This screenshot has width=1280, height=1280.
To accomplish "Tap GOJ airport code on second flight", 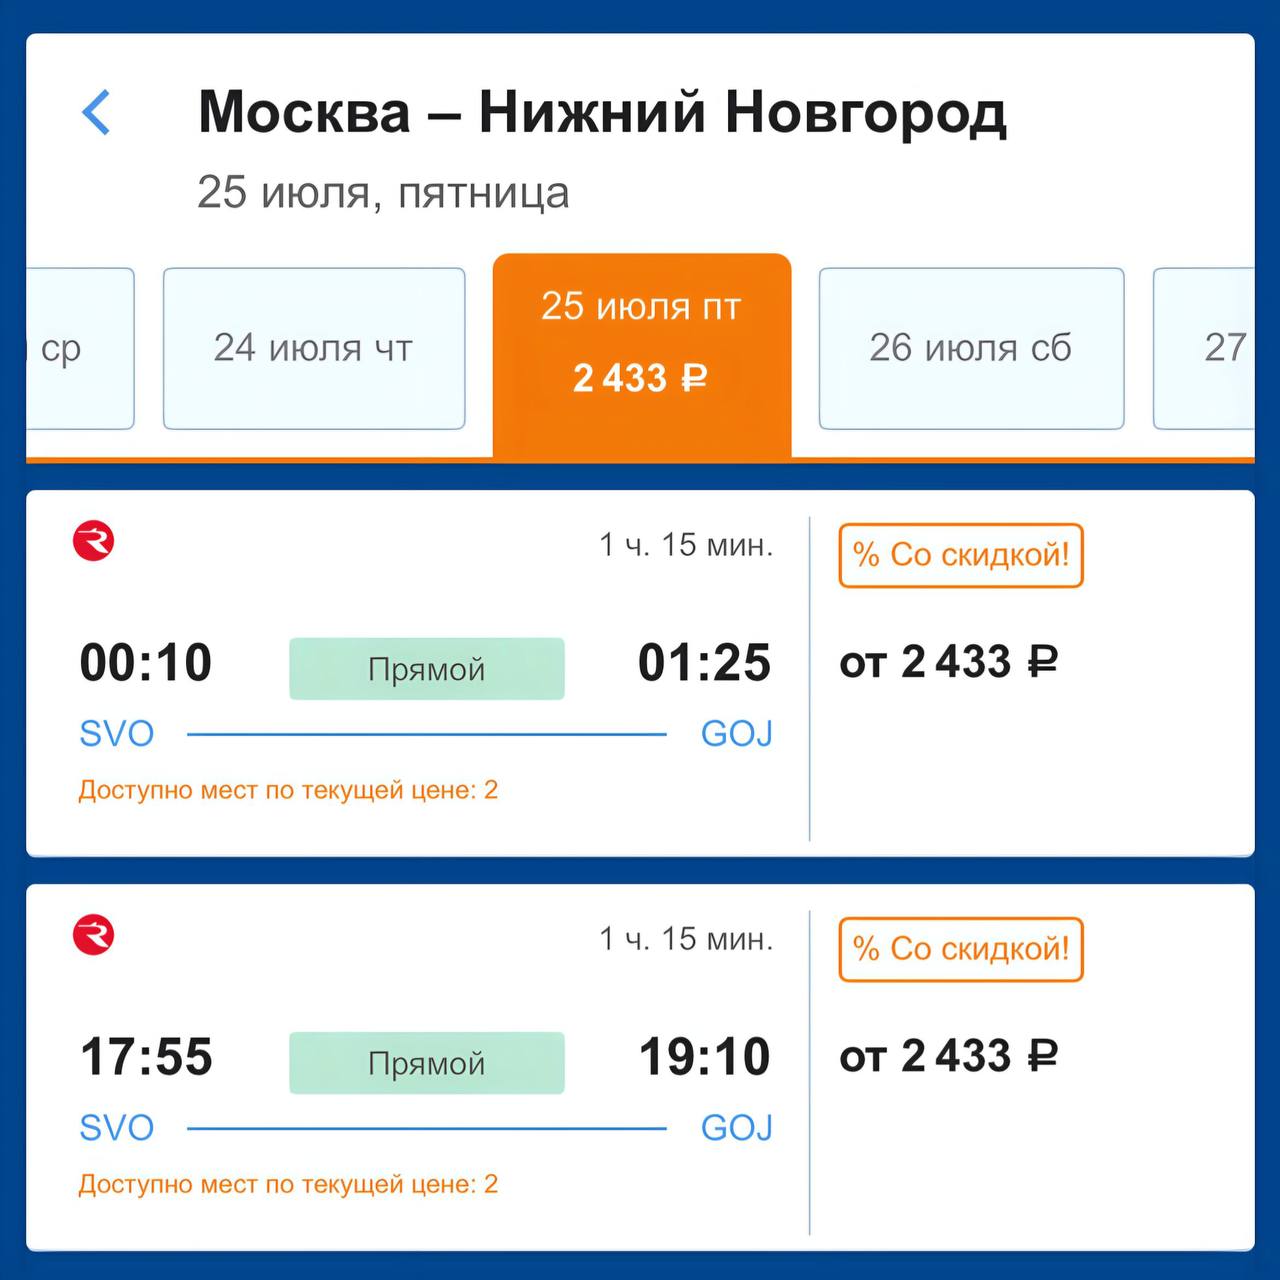I will 737,1128.
